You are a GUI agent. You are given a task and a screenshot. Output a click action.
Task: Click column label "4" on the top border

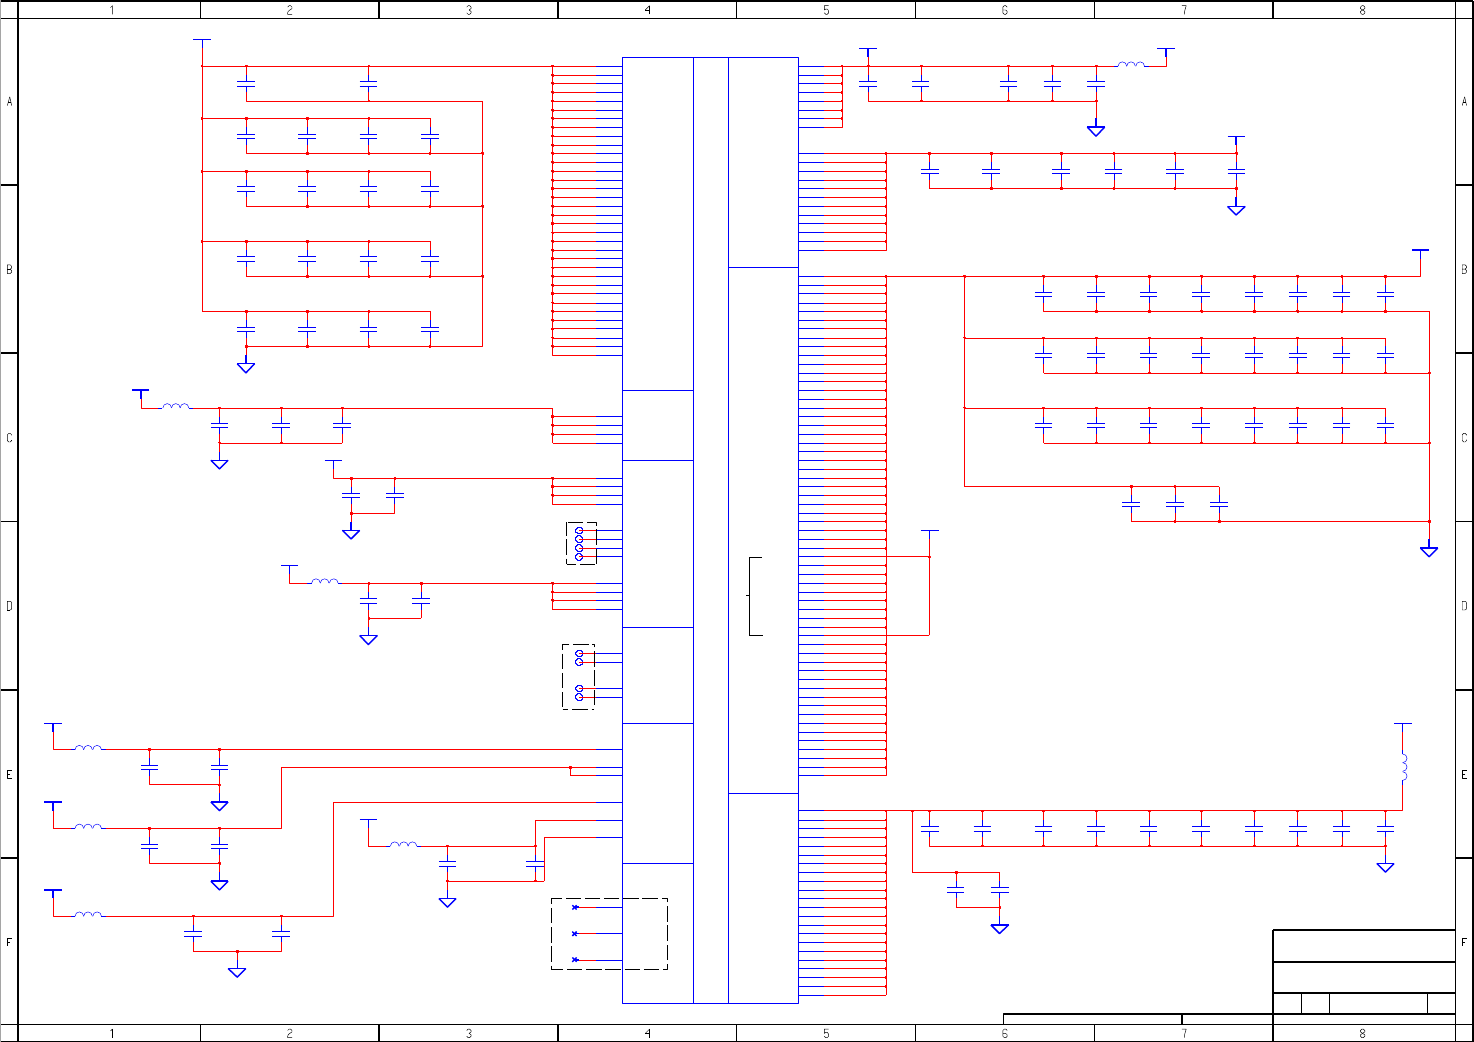tap(647, 10)
